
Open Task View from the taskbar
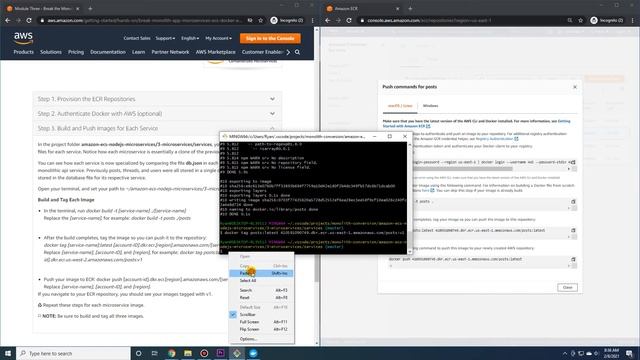[155, 353]
